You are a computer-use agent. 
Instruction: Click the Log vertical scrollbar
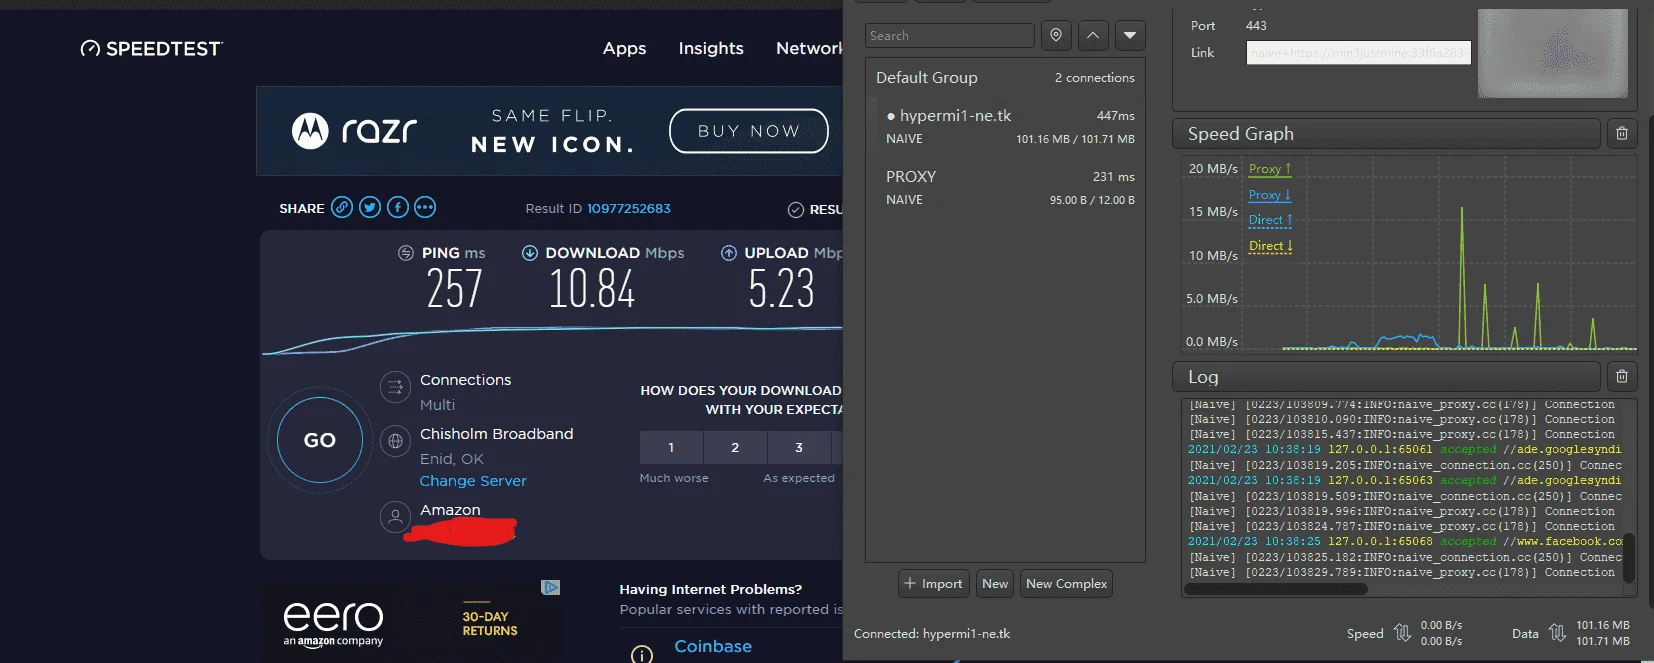point(1629,557)
